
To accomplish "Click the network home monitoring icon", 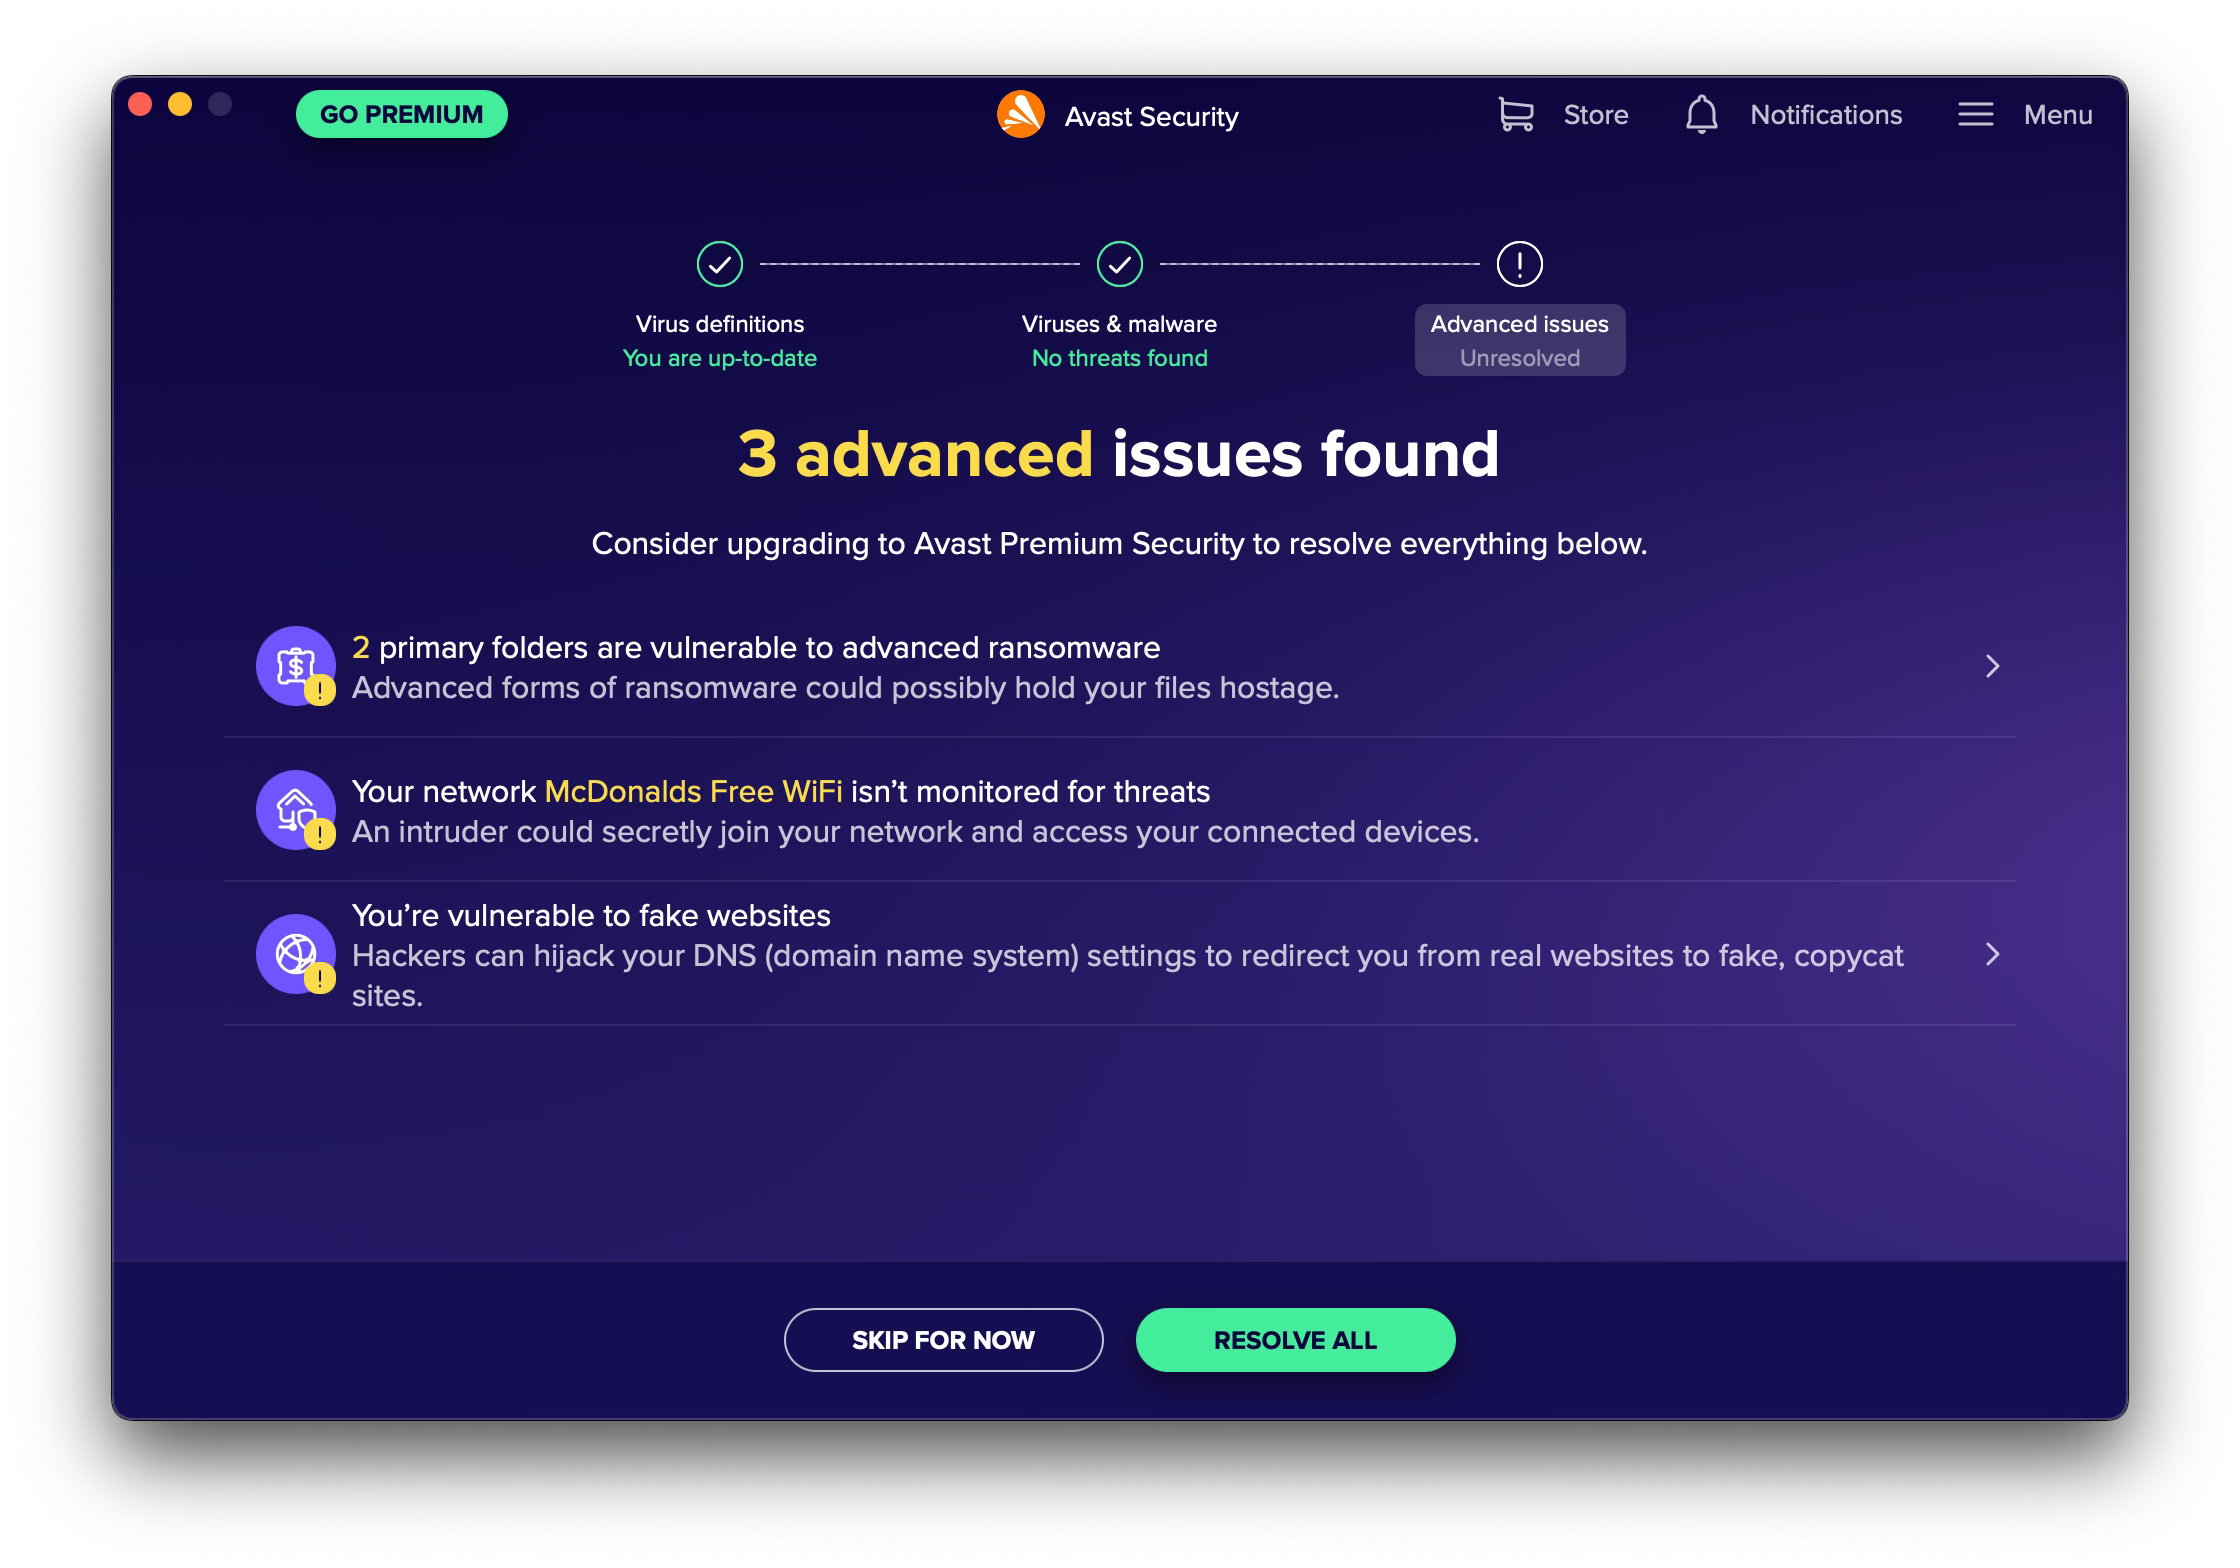I will 296,810.
